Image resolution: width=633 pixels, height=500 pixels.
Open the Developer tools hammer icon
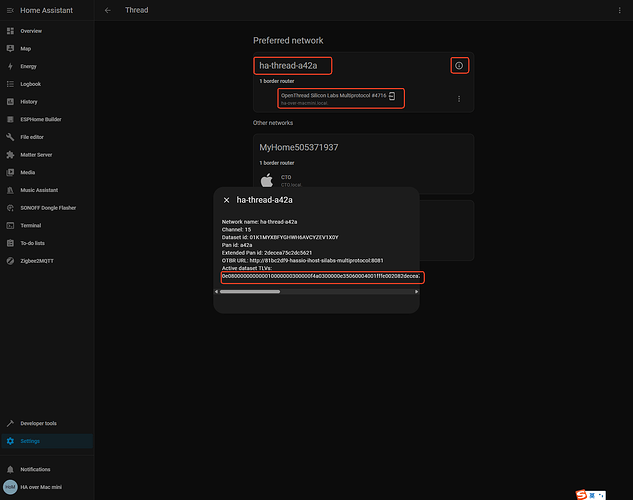click(x=10, y=423)
